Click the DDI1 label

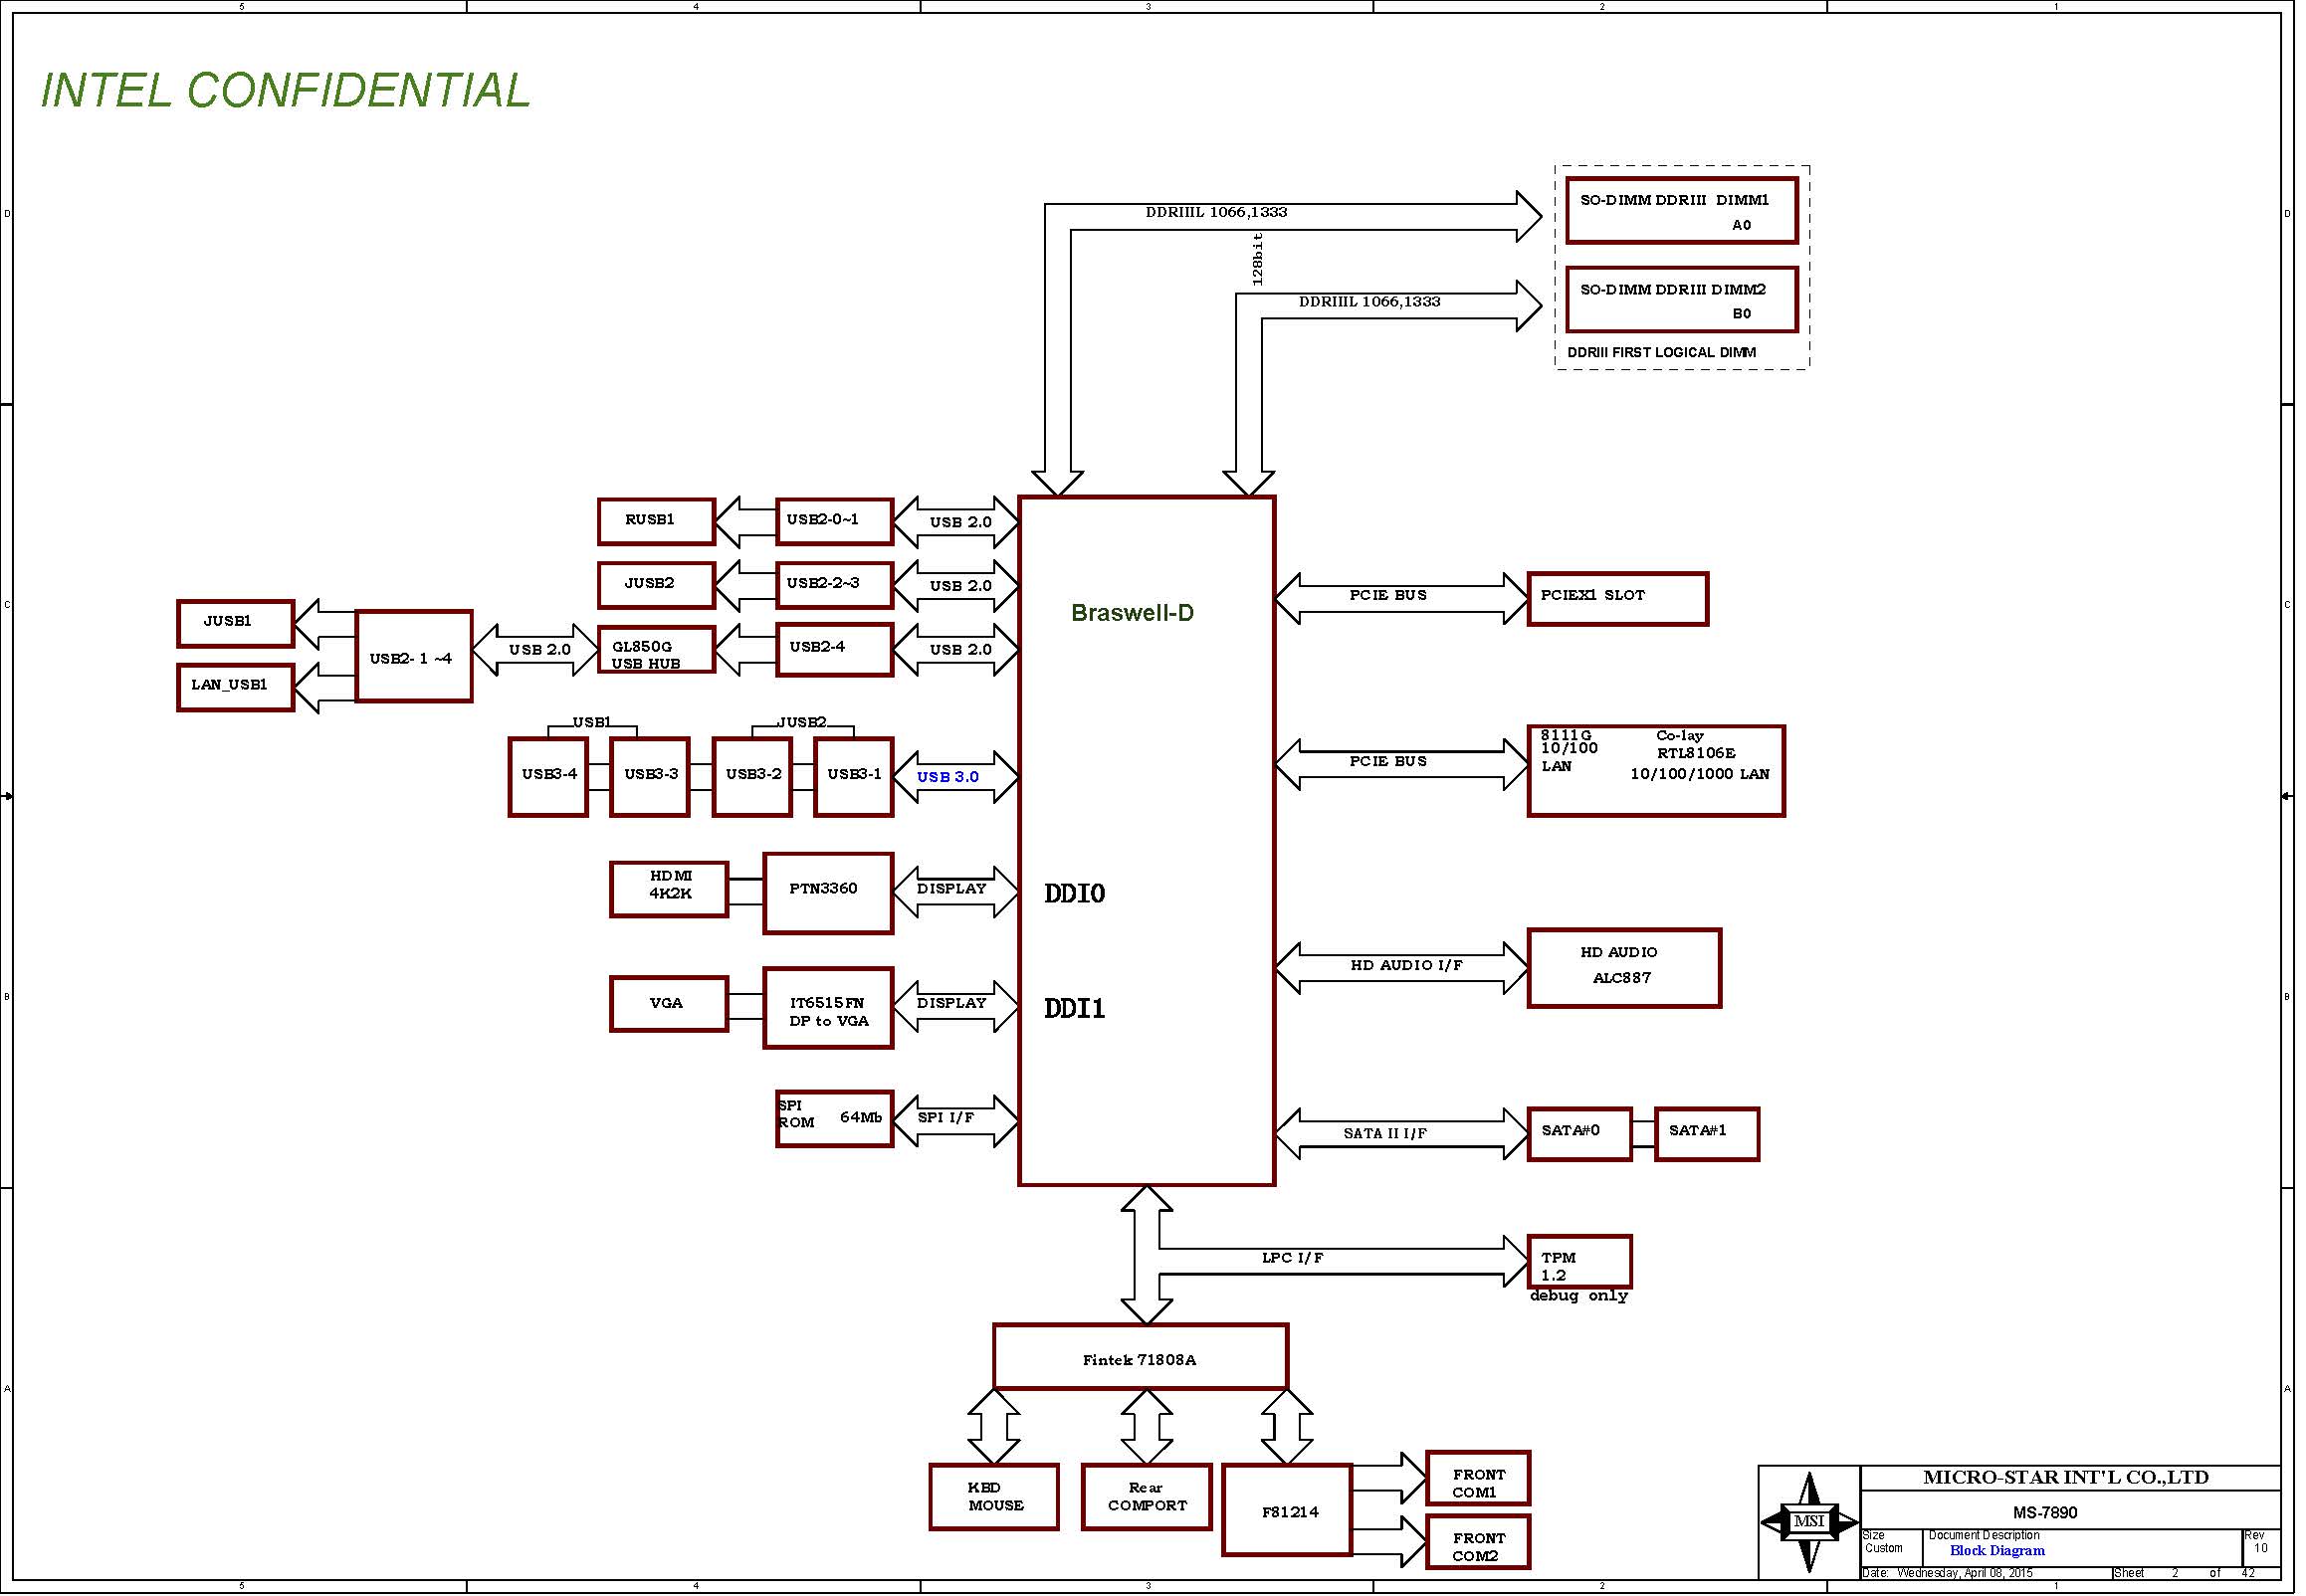[x=1075, y=1008]
